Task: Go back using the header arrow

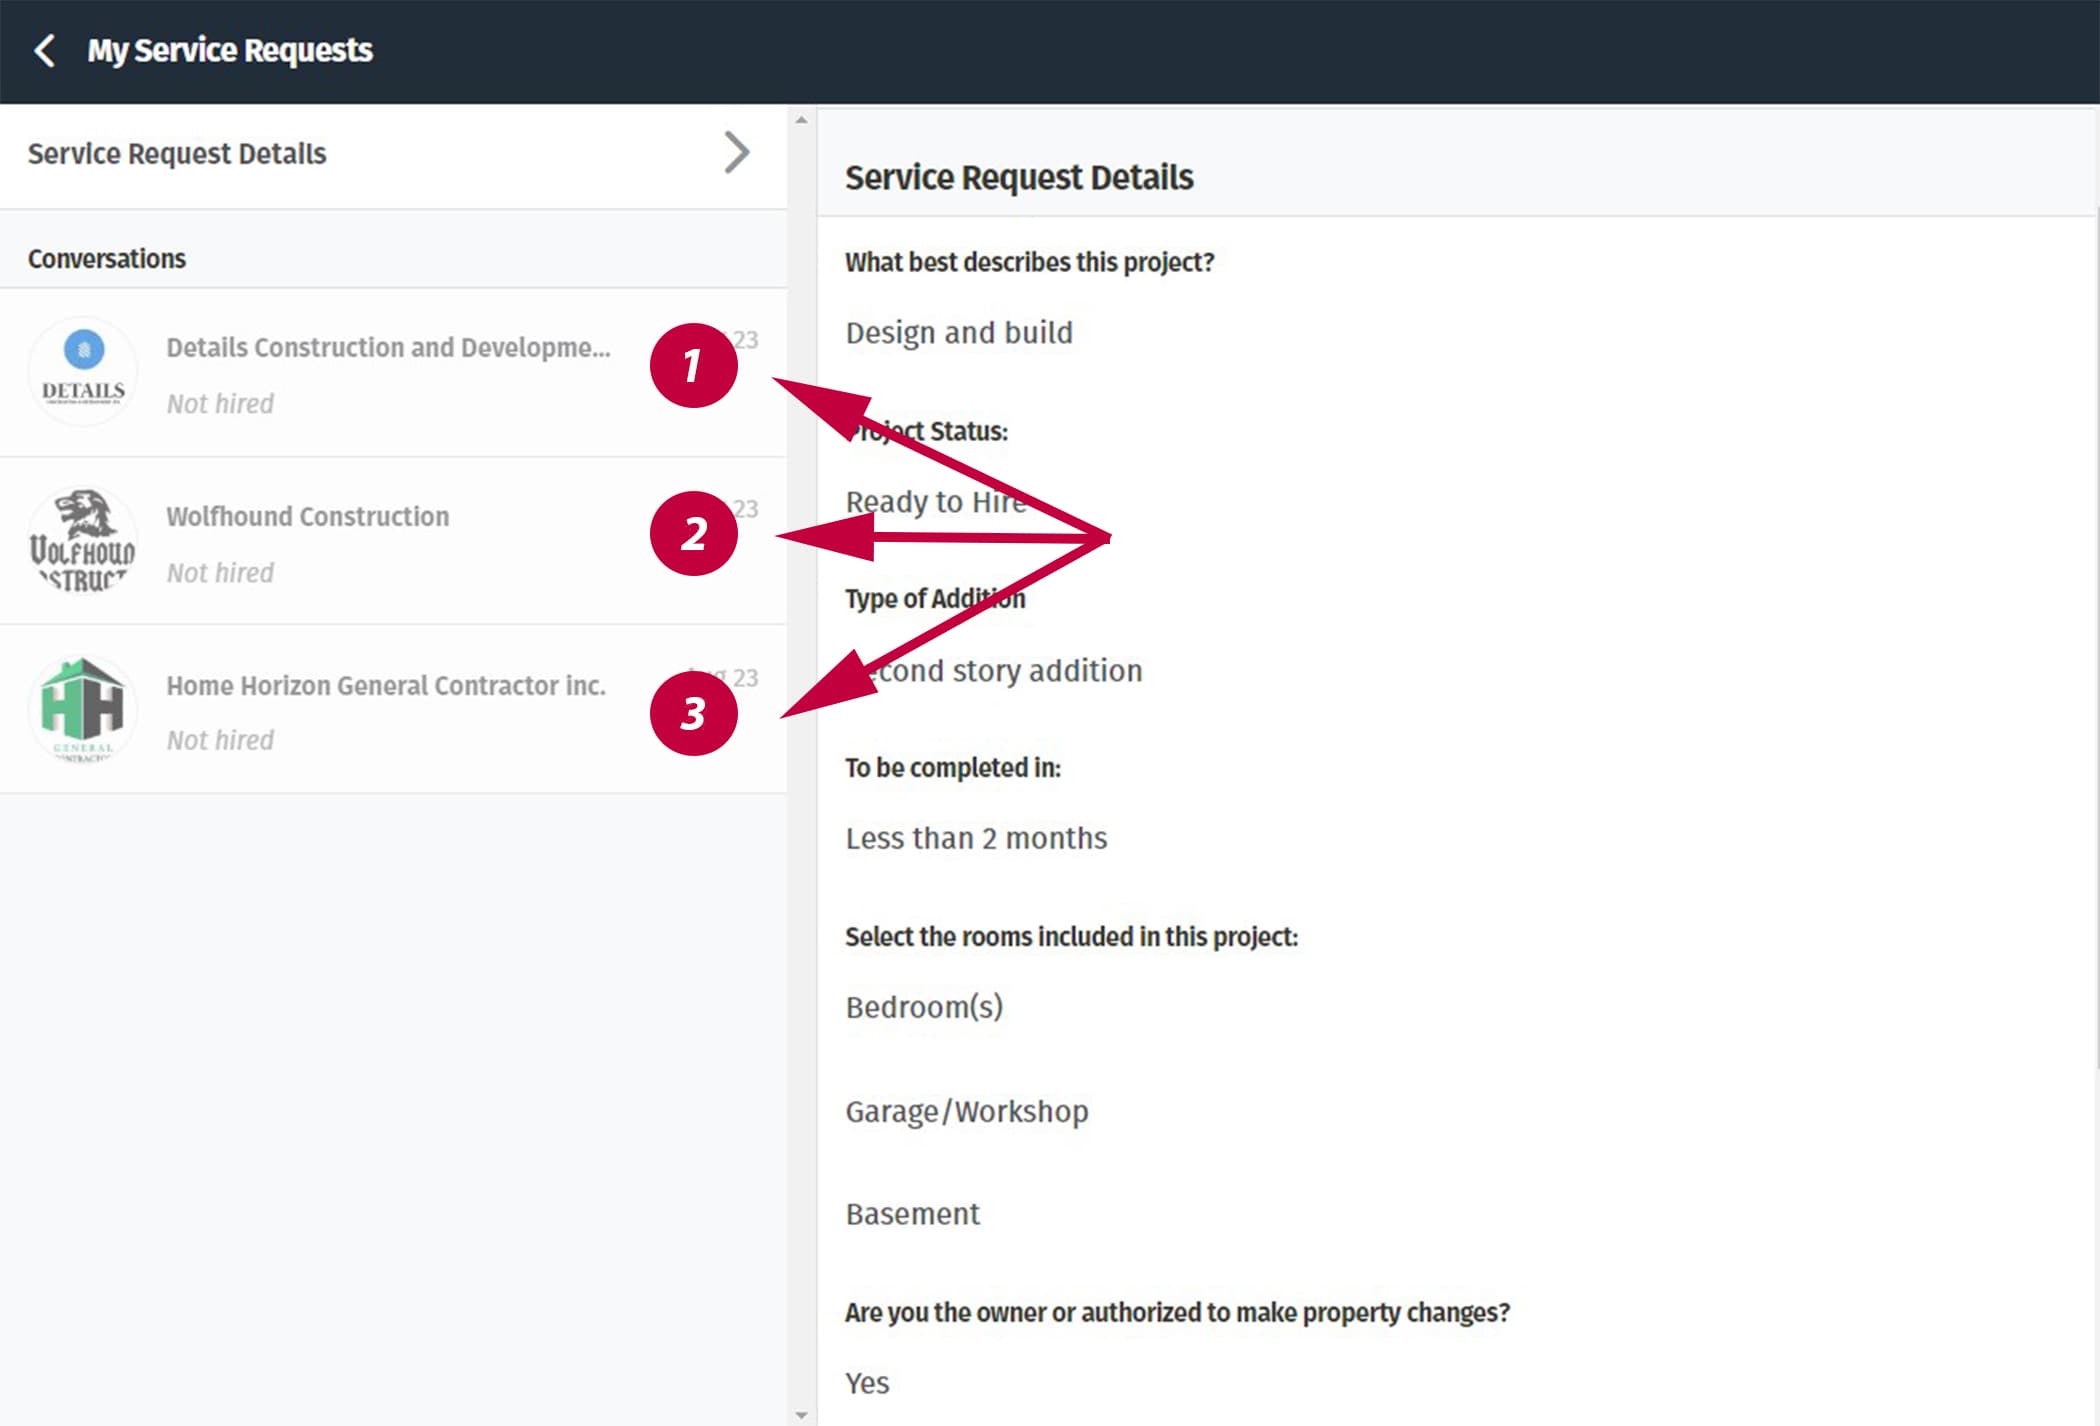Action: coord(44,50)
